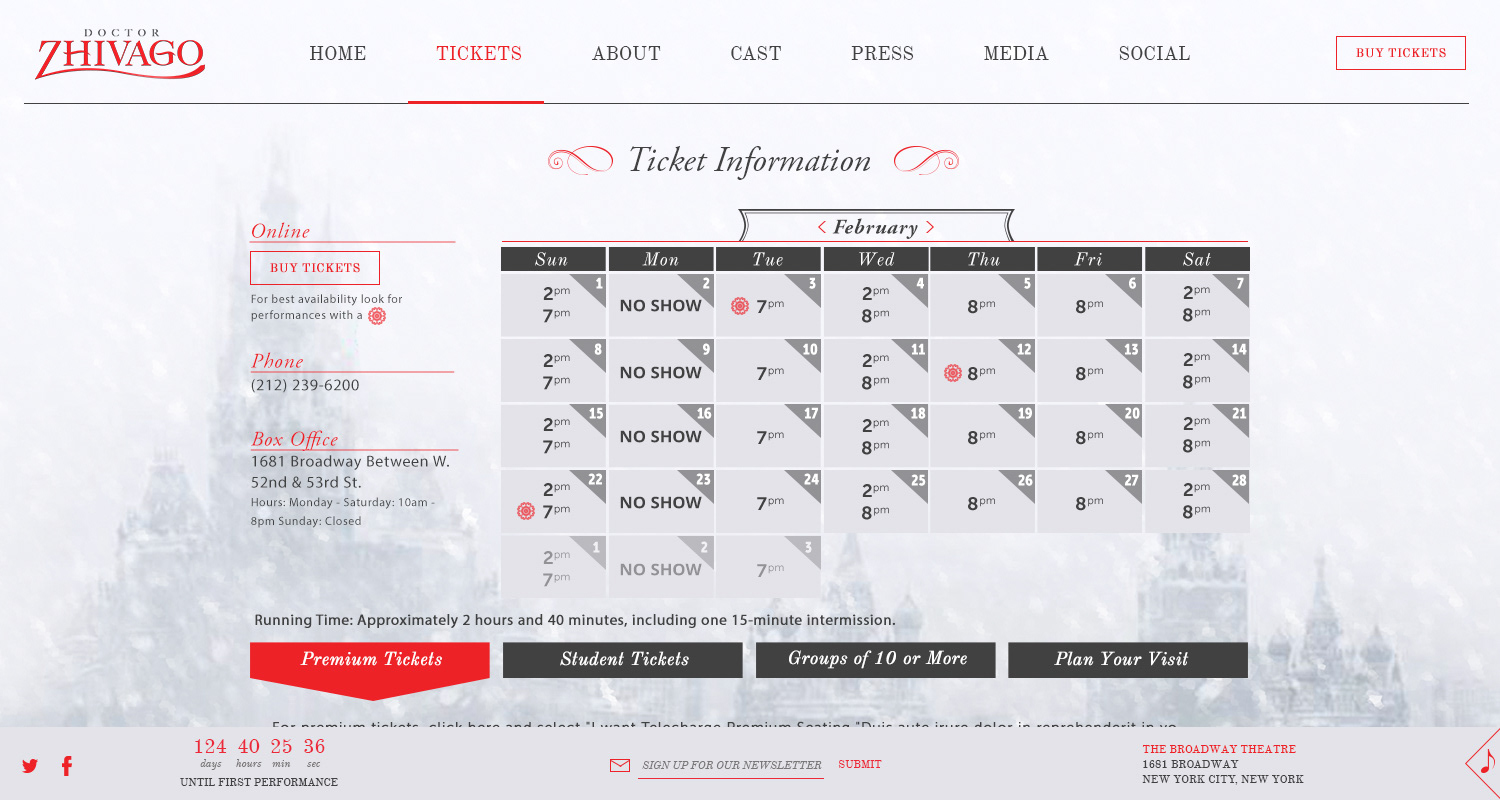This screenshot has height=800, width=1500.
Task: Click the February month label
Action: (876, 228)
